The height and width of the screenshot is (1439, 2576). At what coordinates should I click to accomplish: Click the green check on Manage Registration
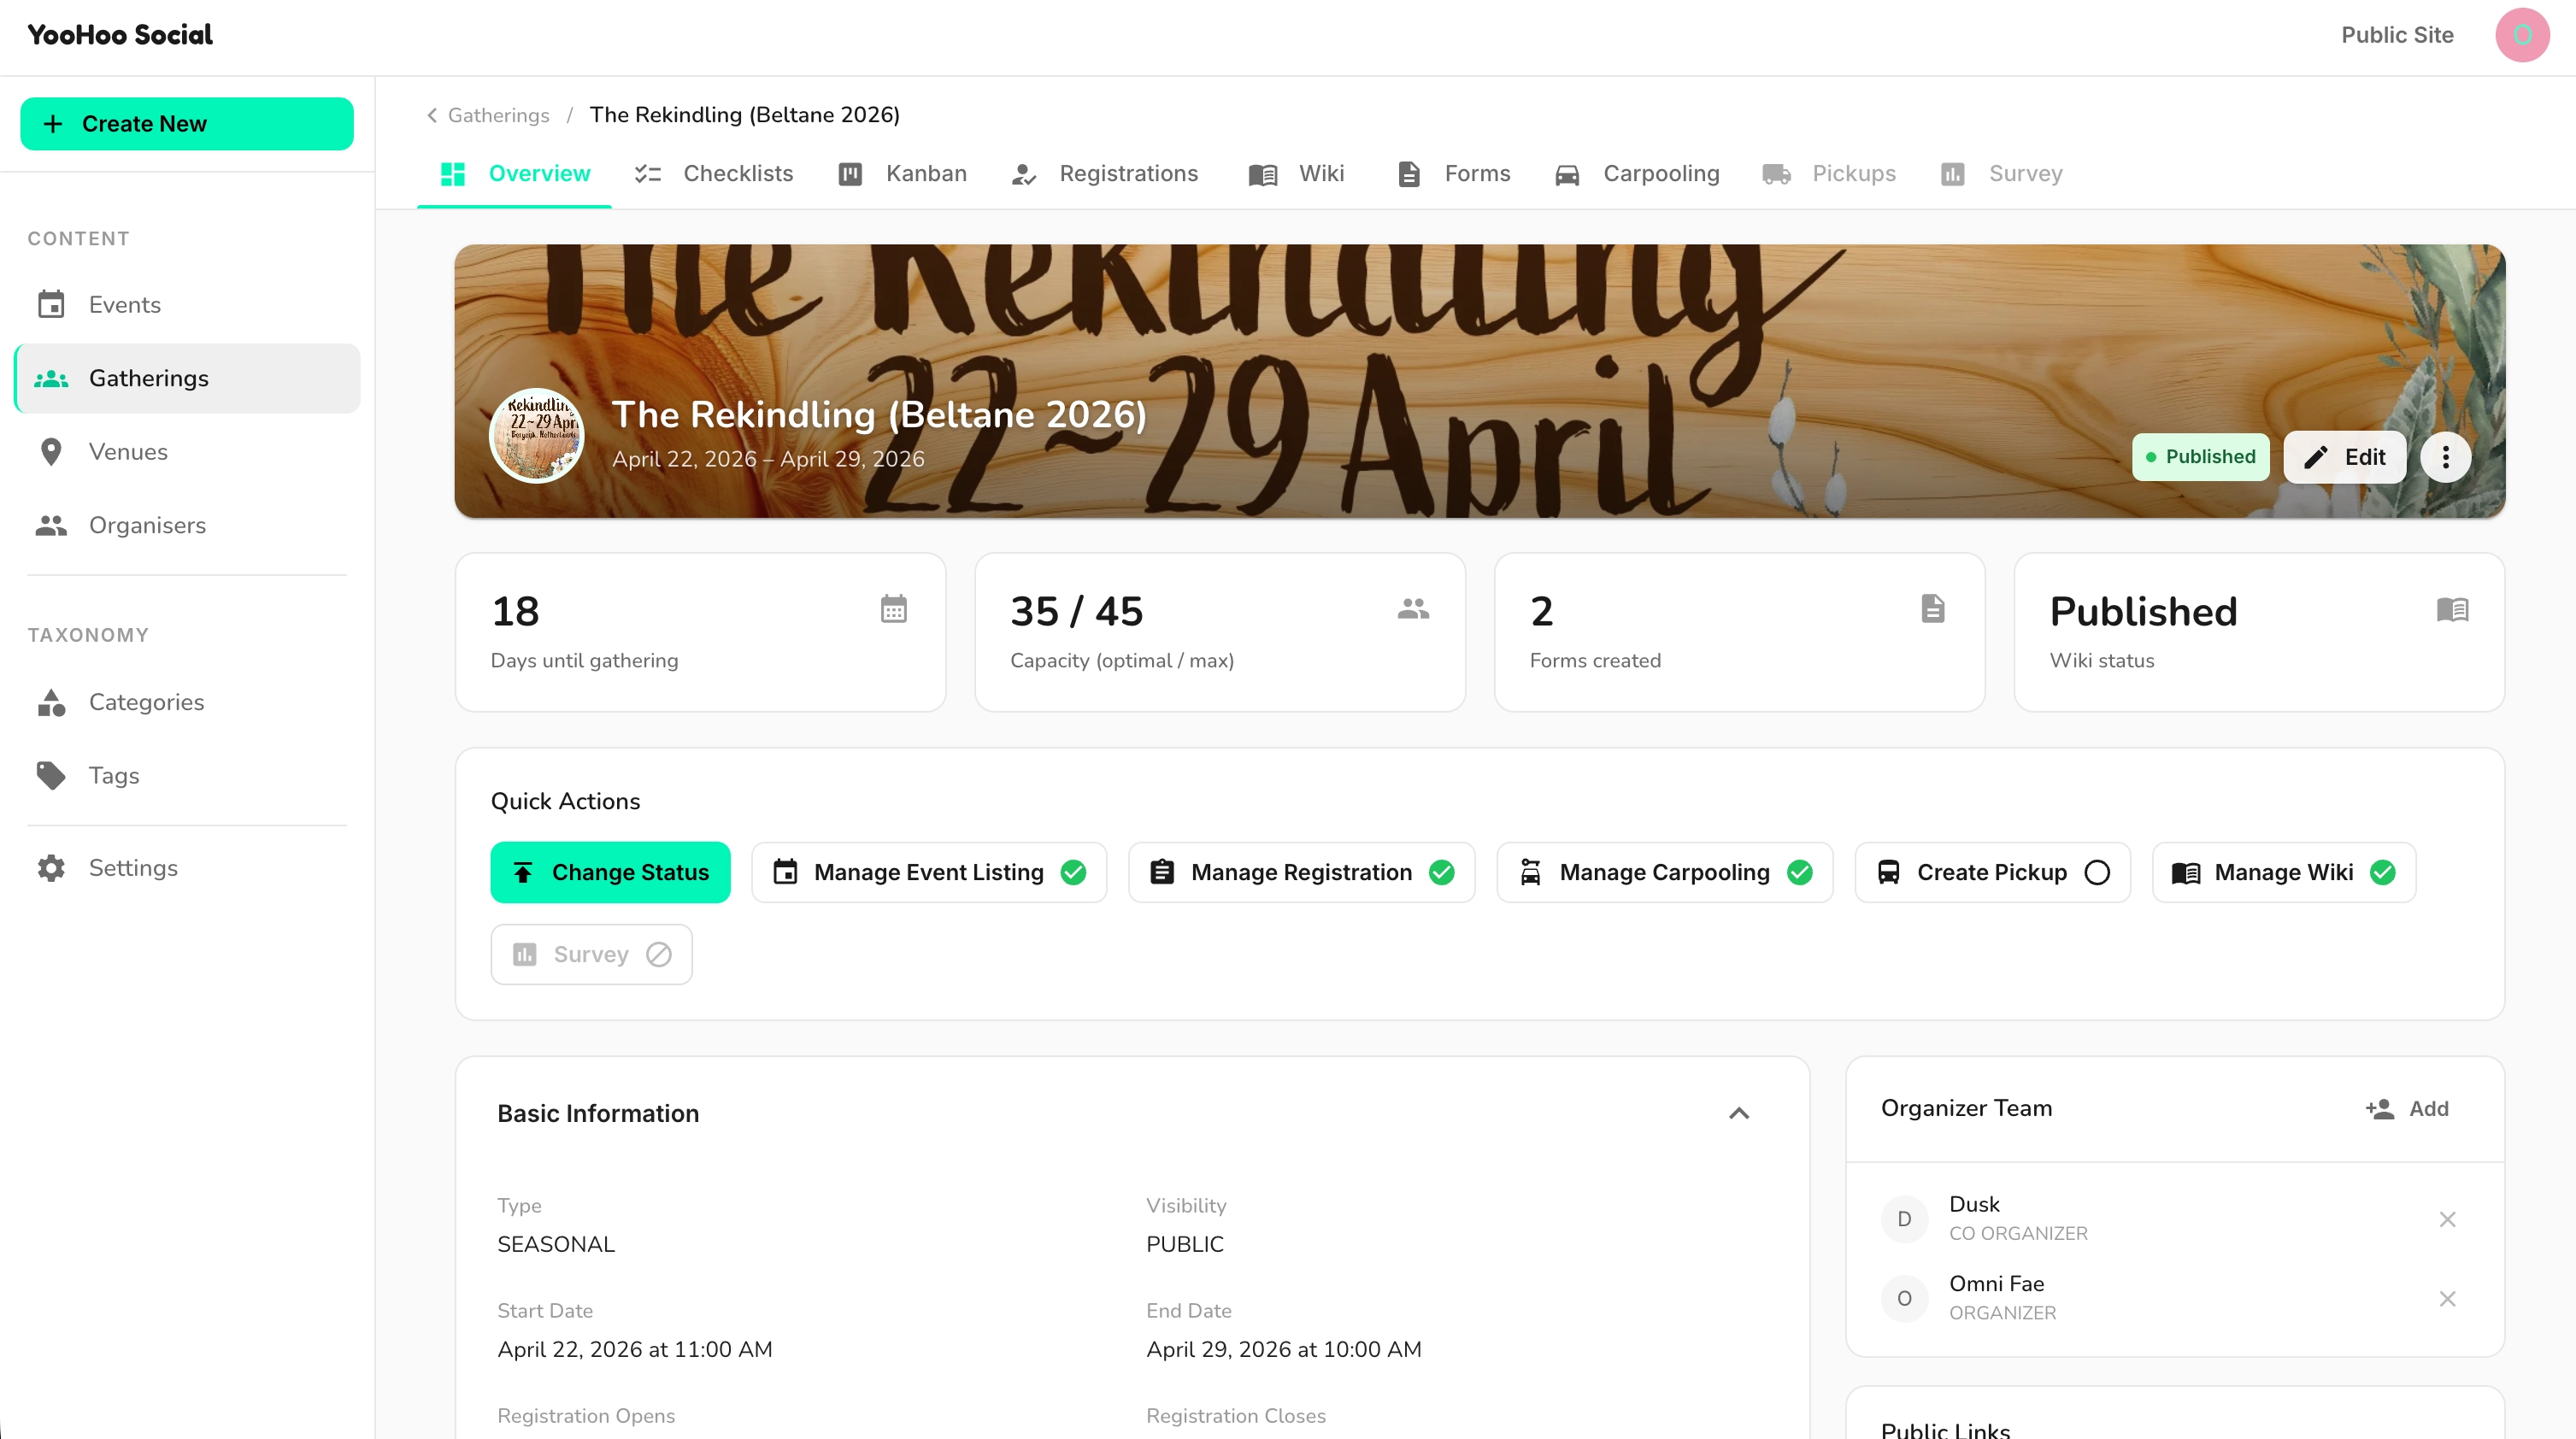(1442, 872)
